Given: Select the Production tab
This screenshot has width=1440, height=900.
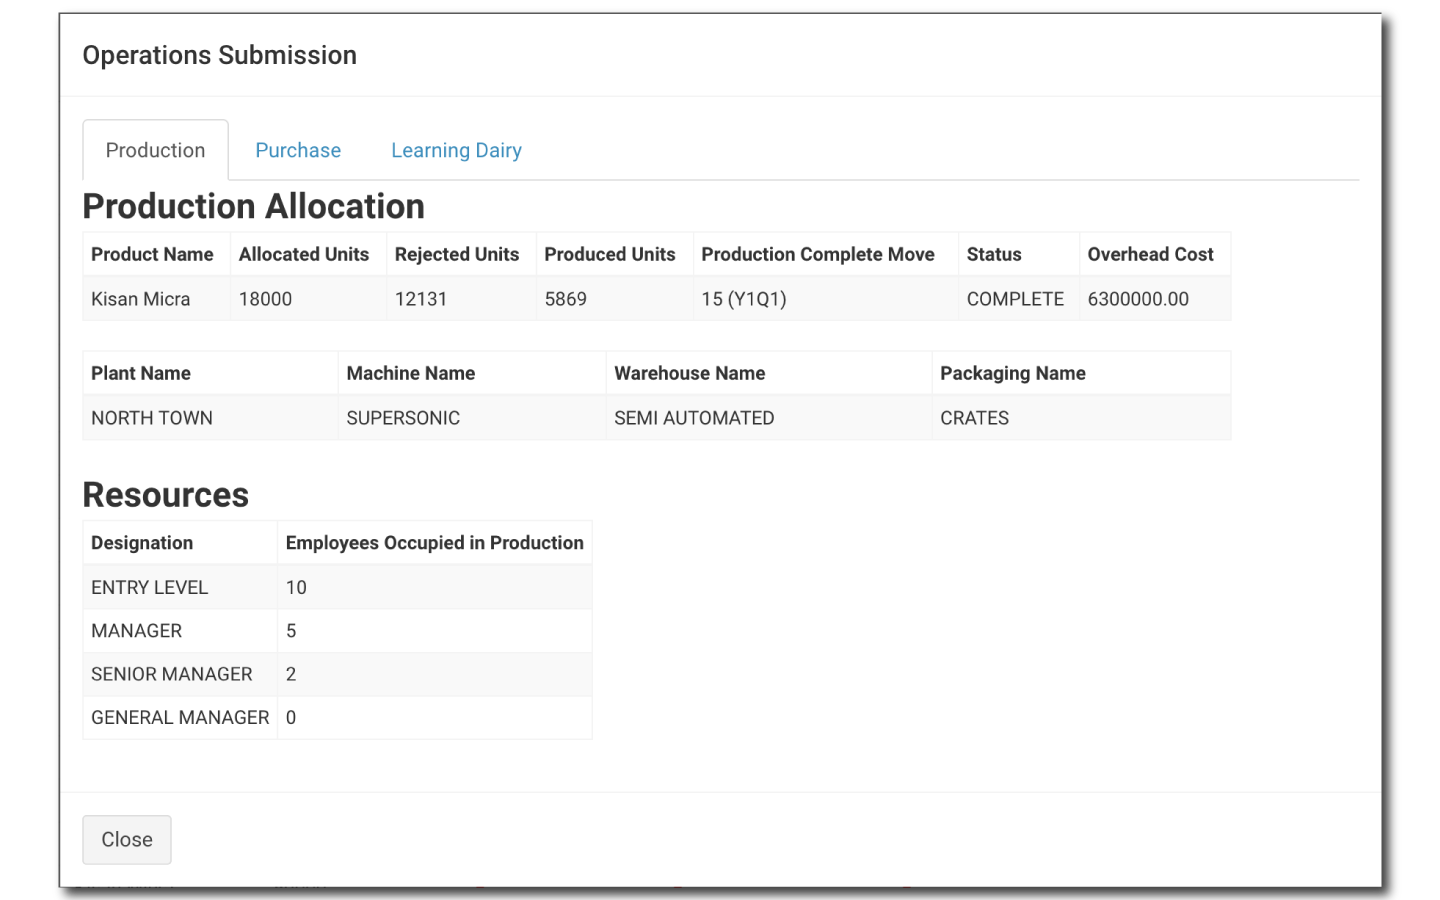Looking at the screenshot, I should click(155, 150).
